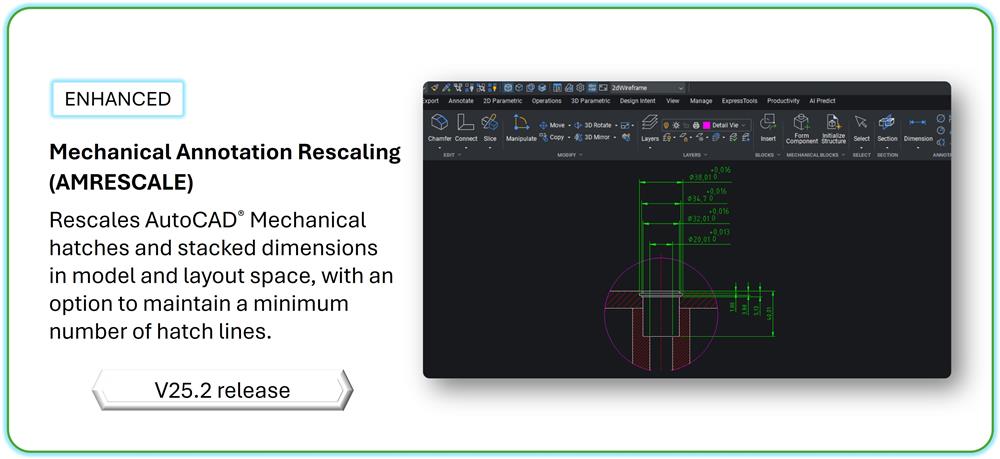This screenshot has height=459, width=1000.
Task: Open the Layers panel icon
Action: 650,122
